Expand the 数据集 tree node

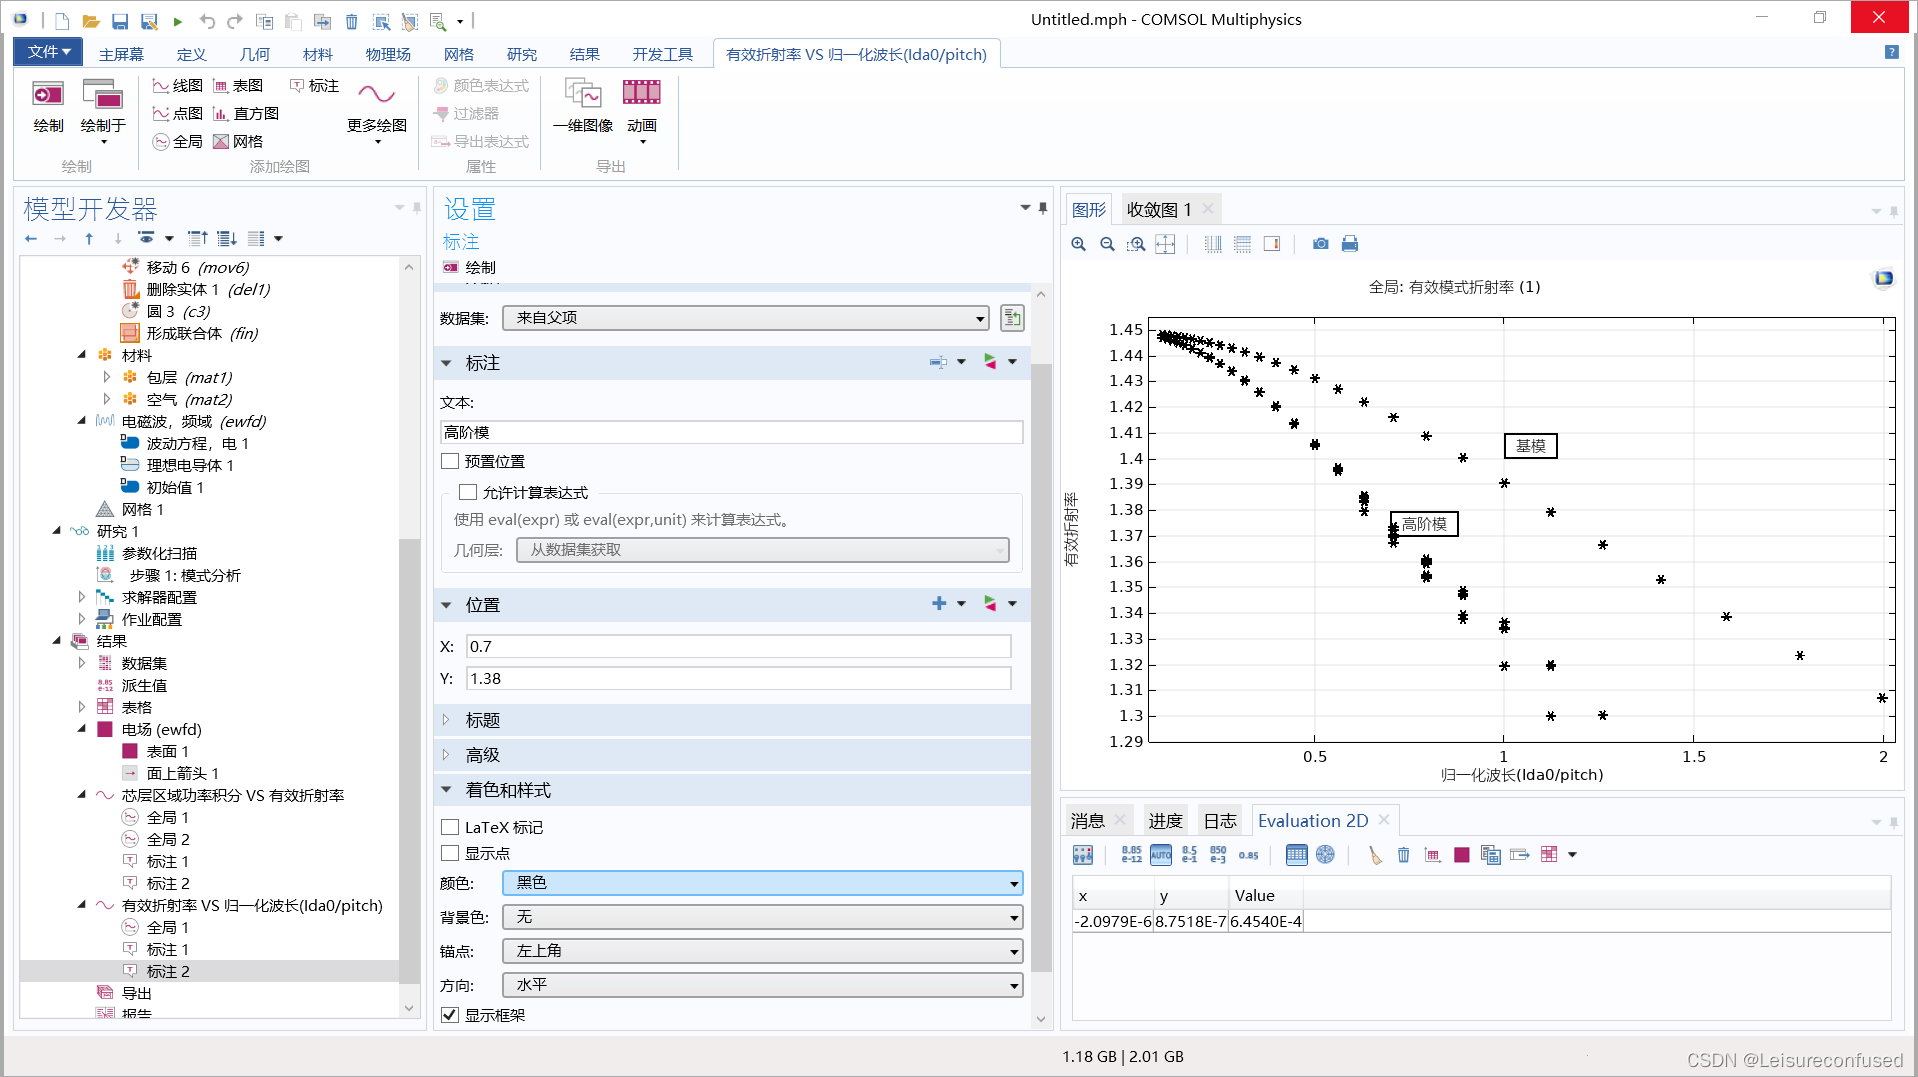[x=81, y=663]
